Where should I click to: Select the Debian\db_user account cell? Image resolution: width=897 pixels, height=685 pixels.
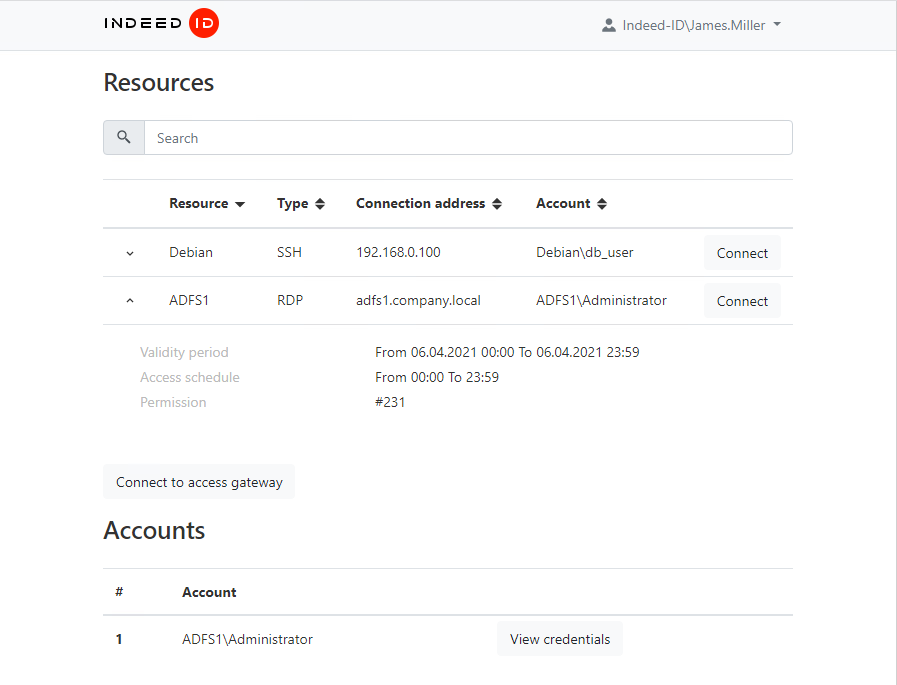click(585, 253)
